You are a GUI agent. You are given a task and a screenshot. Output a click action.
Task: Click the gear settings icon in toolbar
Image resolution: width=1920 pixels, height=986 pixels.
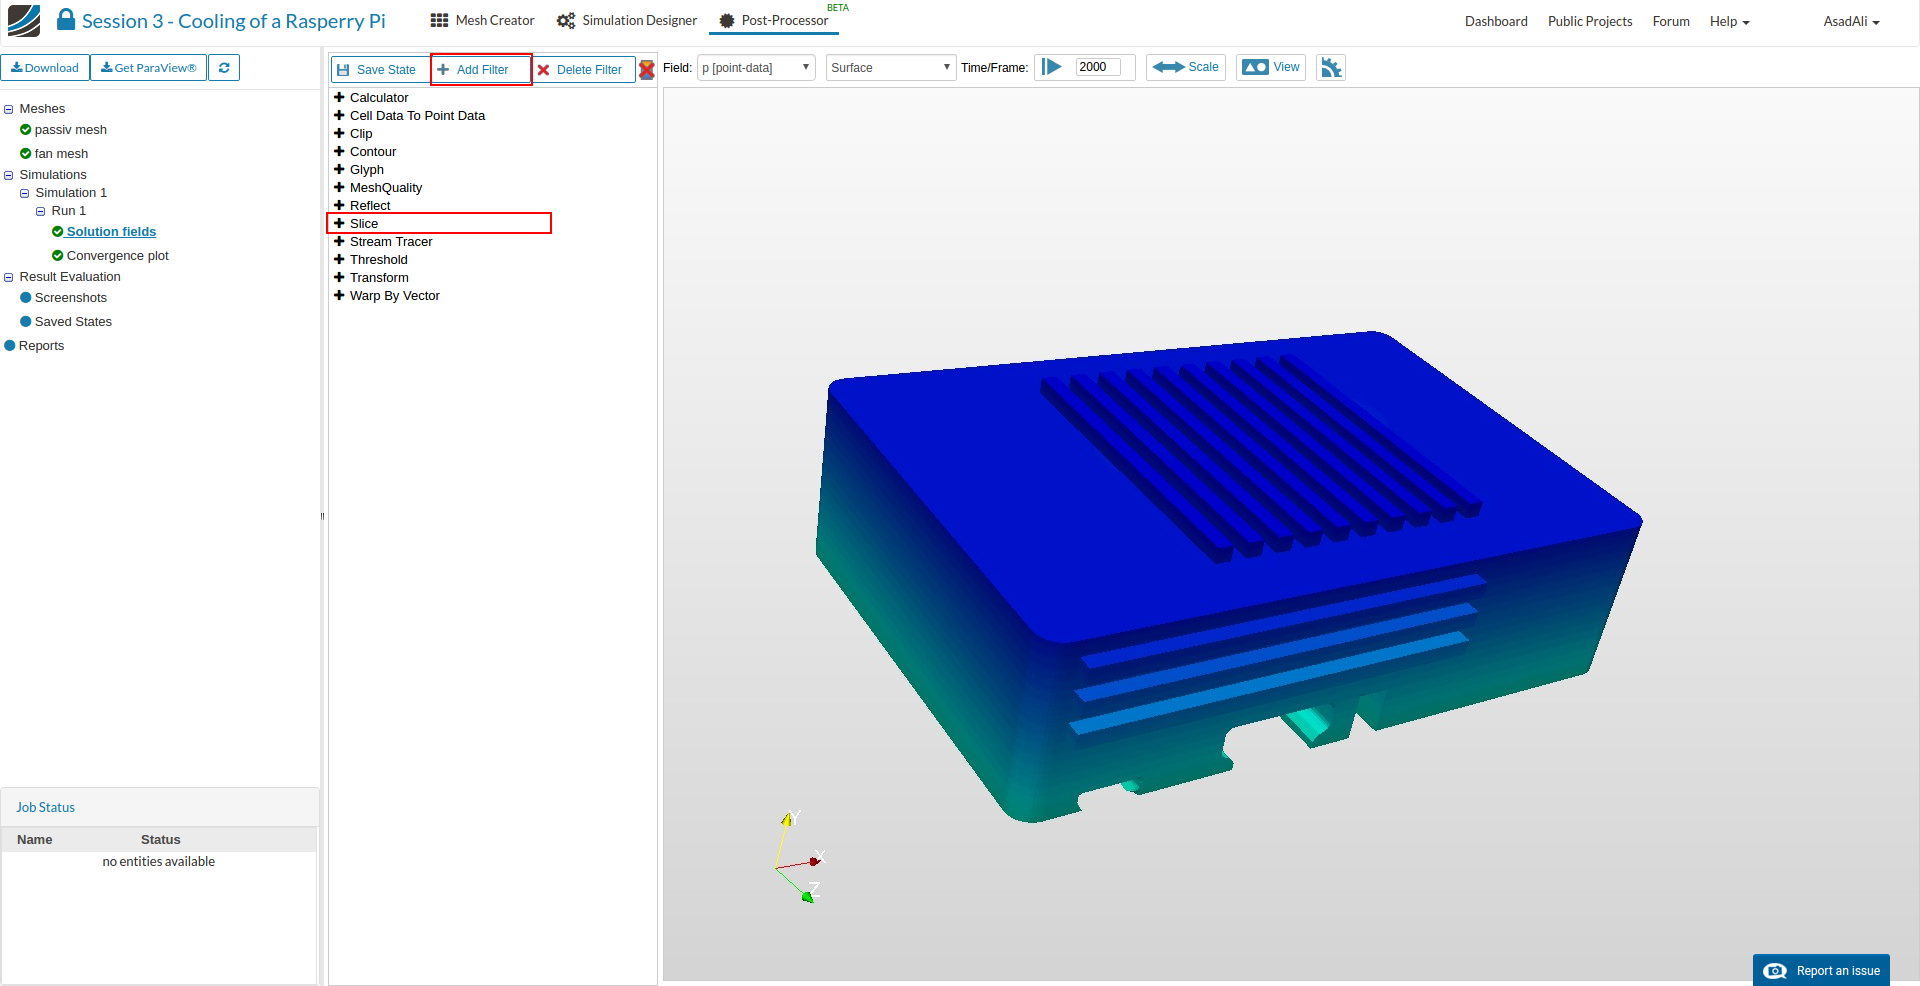[x=1330, y=68]
